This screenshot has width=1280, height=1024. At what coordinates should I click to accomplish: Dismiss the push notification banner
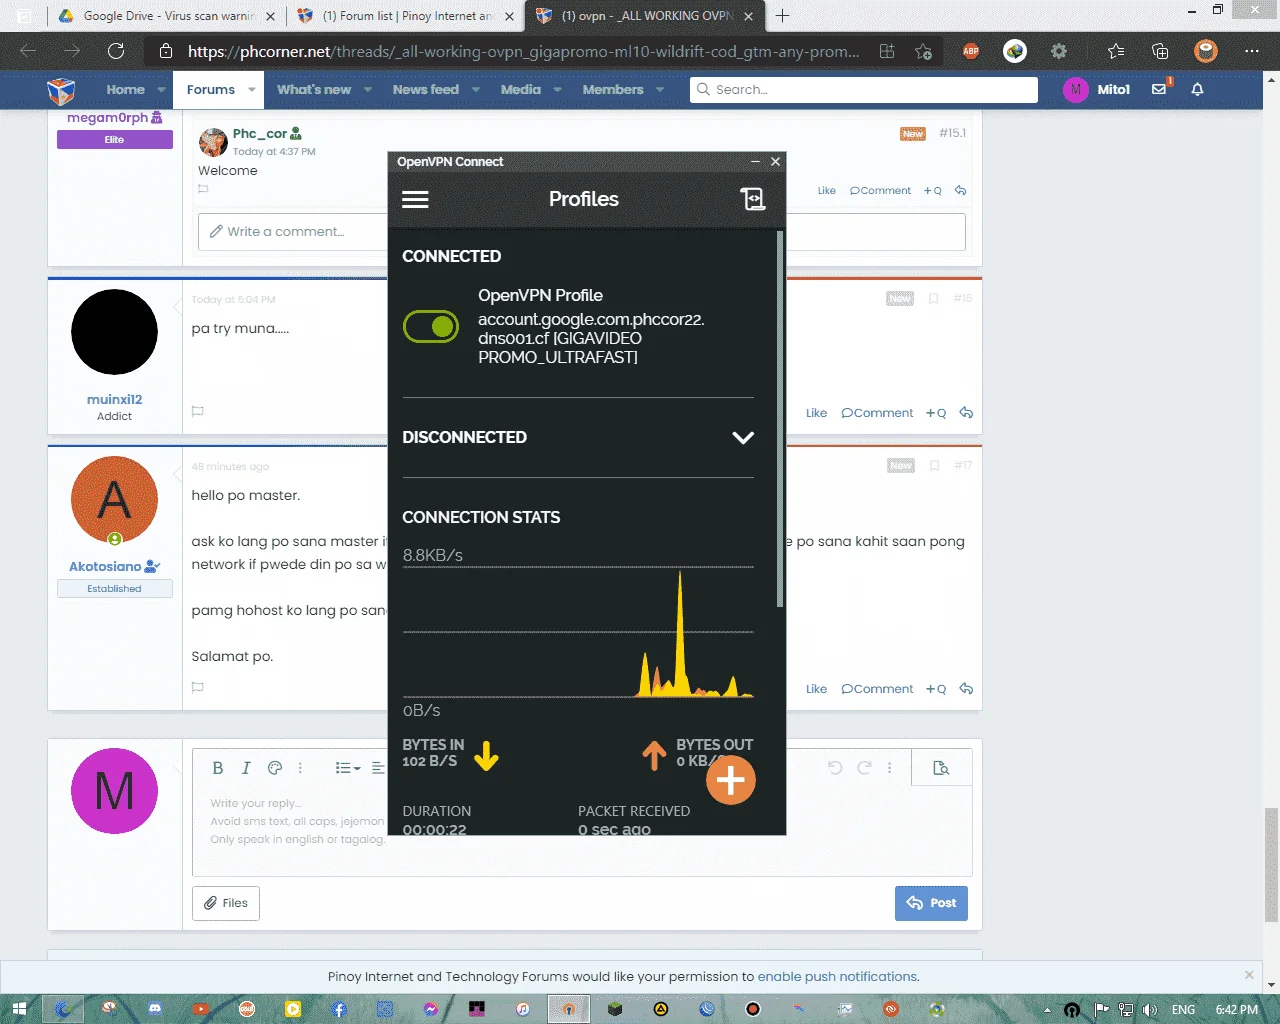[1249, 975]
